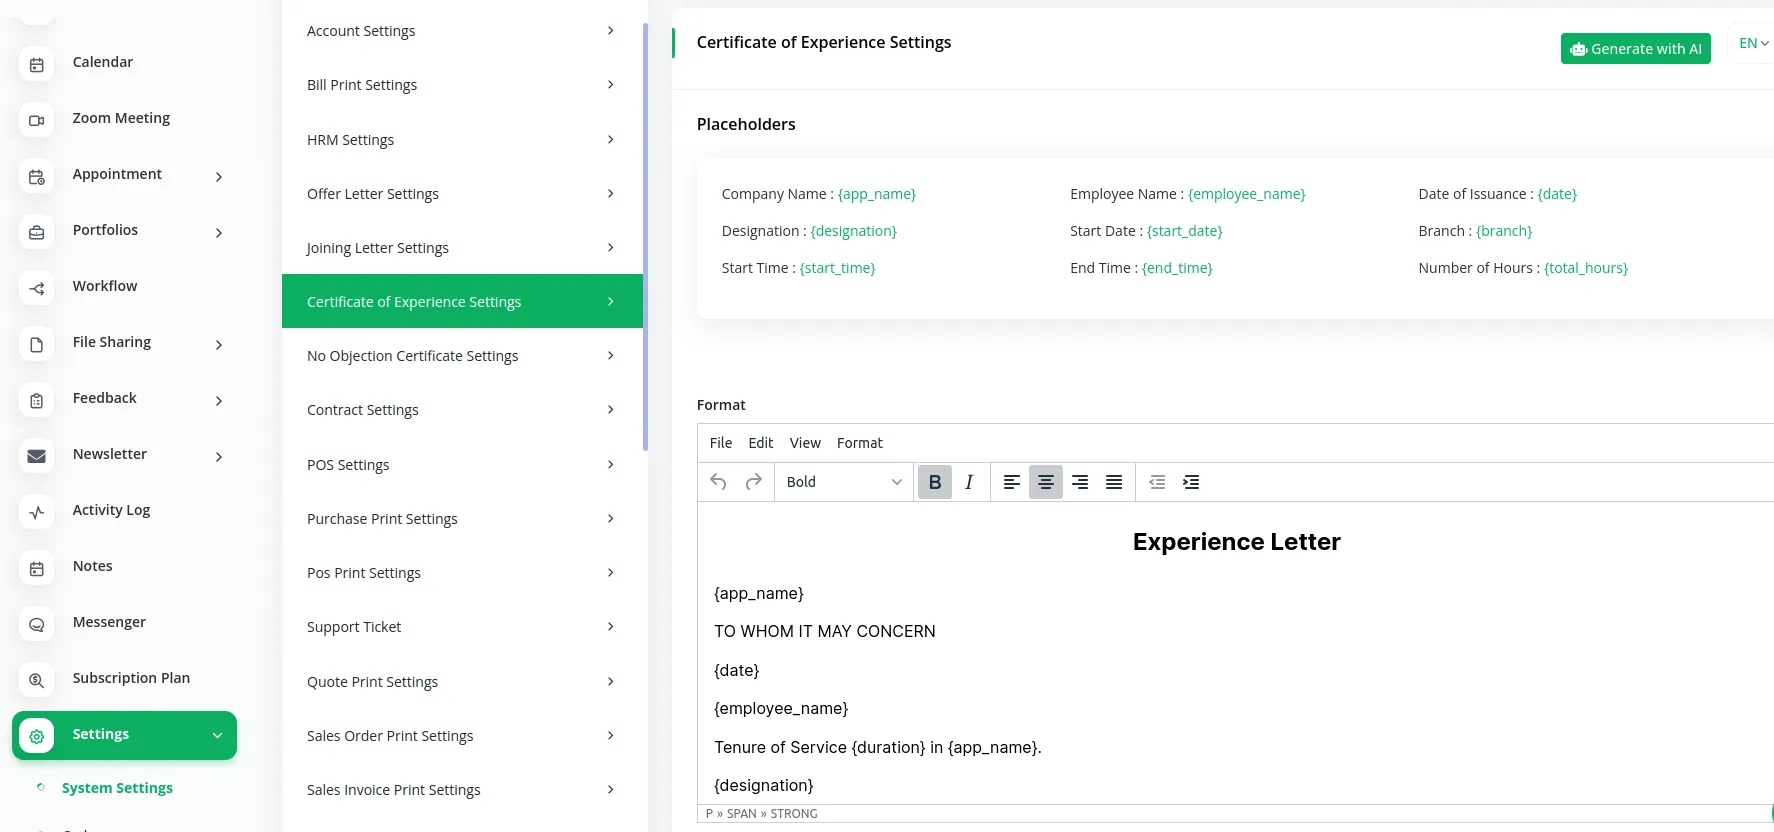Justify text with the toolbar icon
This screenshot has width=1774, height=832.
pyautogui.click(x=1114, y=482)
